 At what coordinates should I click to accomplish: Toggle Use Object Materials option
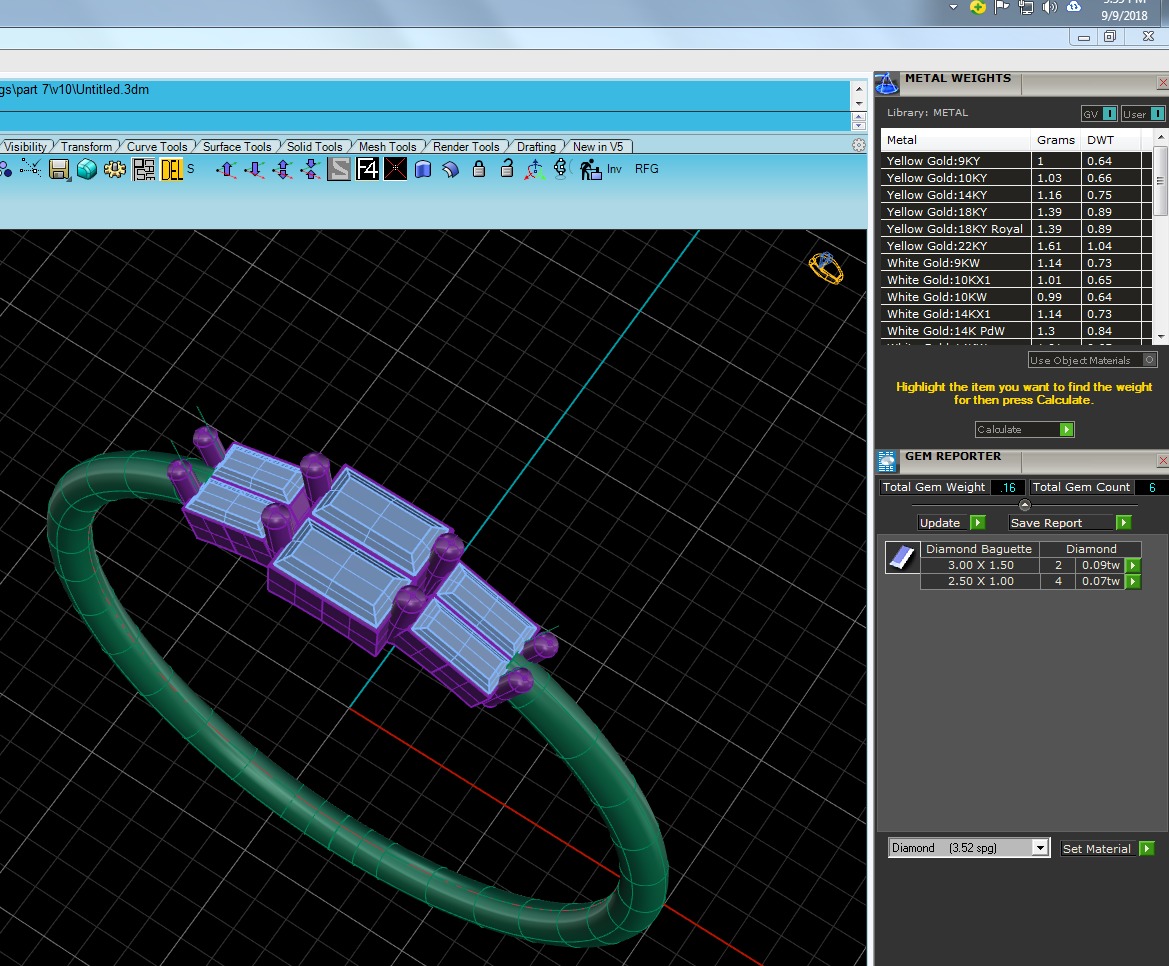tap(1092, 360)
